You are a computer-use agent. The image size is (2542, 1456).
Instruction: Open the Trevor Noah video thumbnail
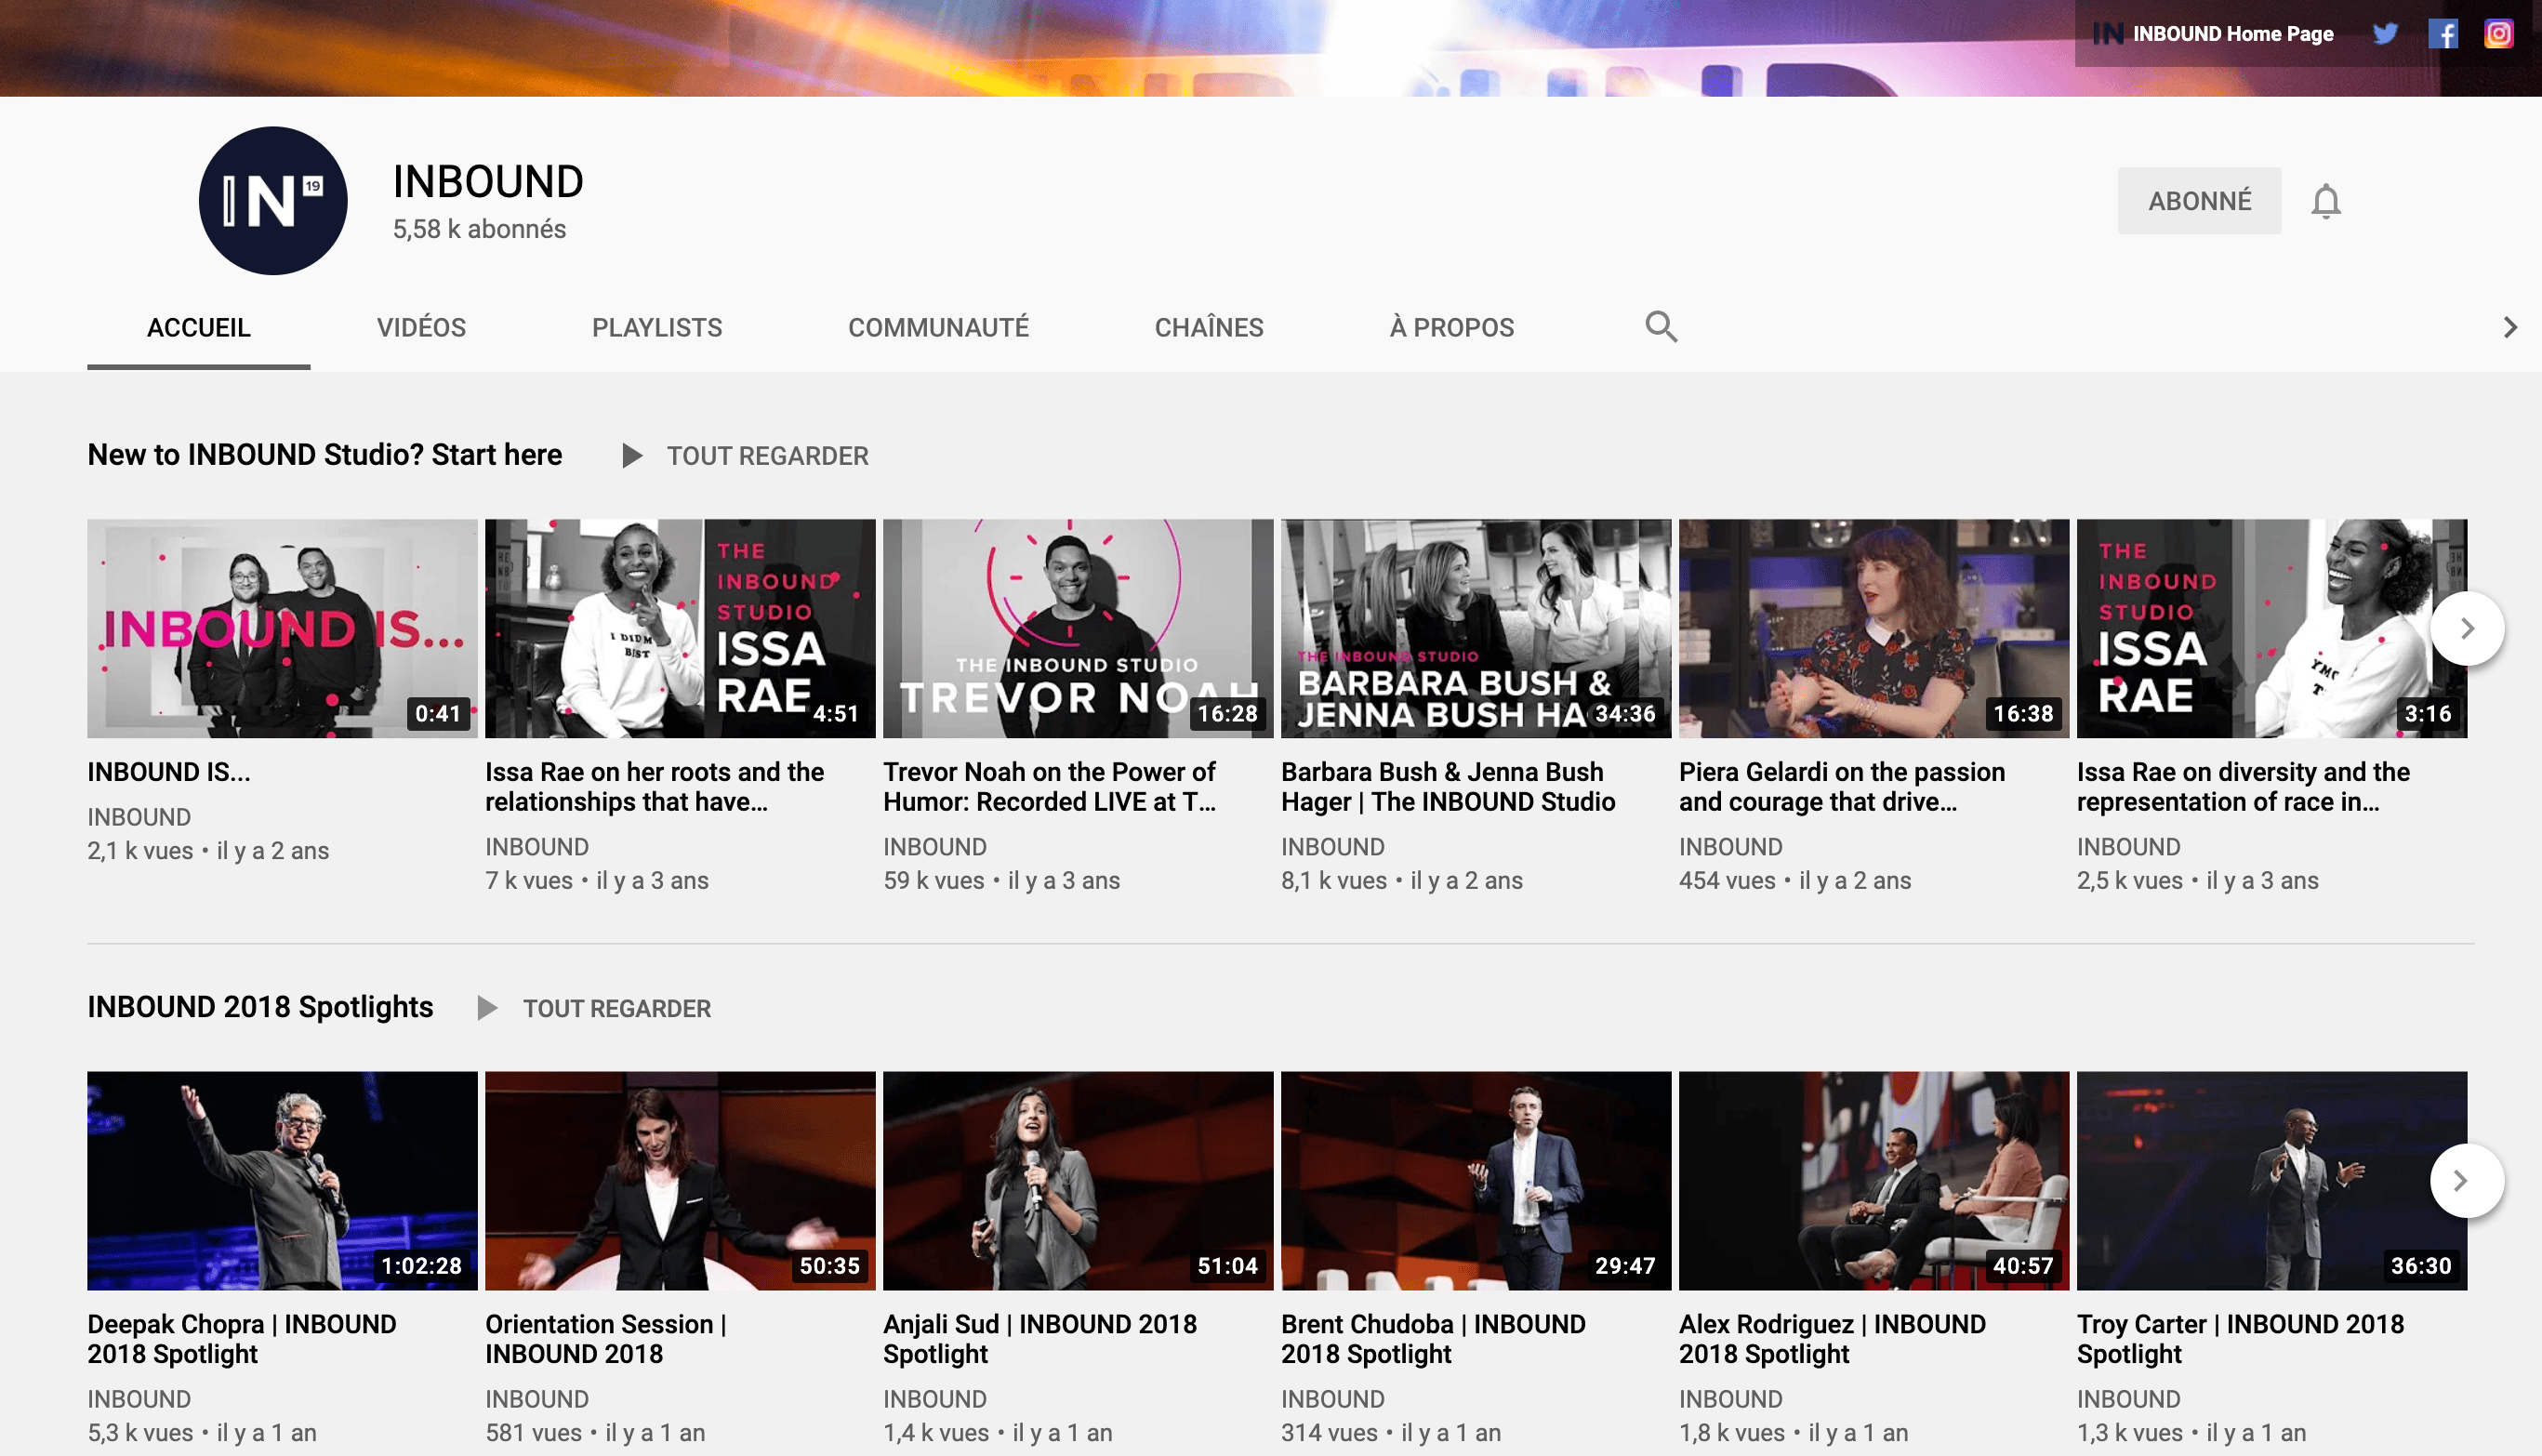[x=1078, y=629]
